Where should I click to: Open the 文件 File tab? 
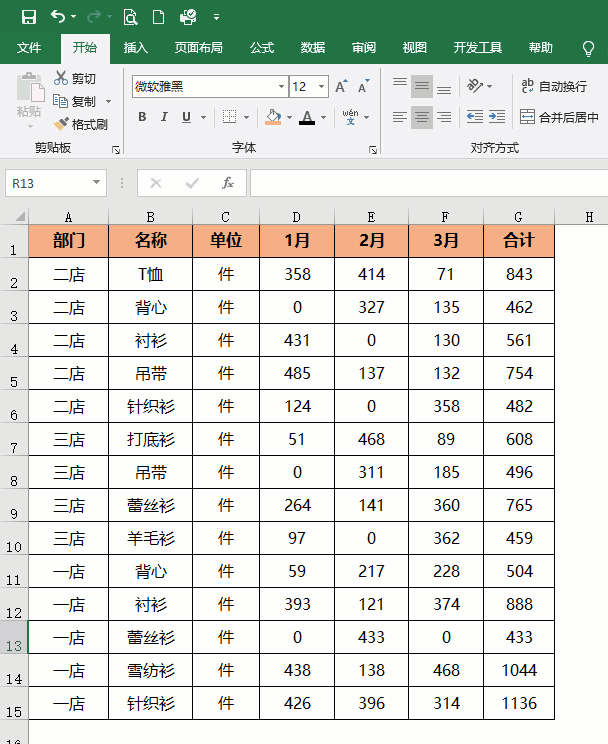tap(29, 47)
